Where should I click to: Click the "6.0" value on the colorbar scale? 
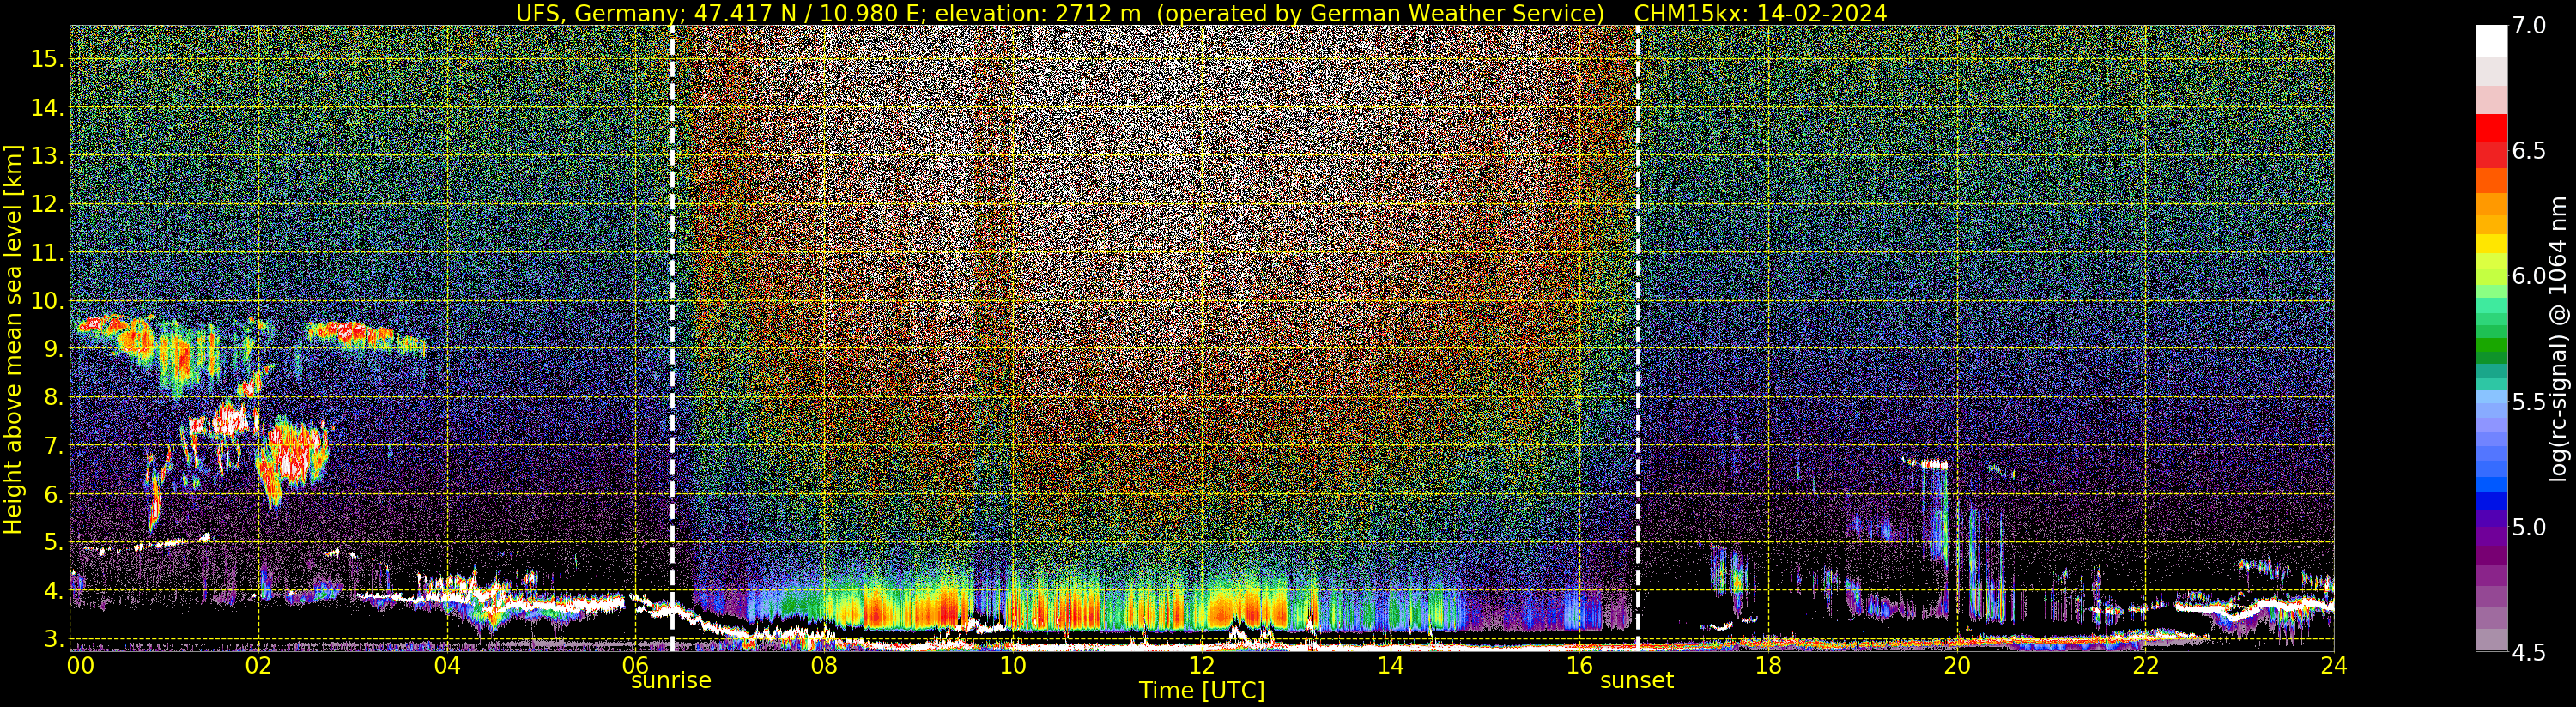tap(2529, 276)
